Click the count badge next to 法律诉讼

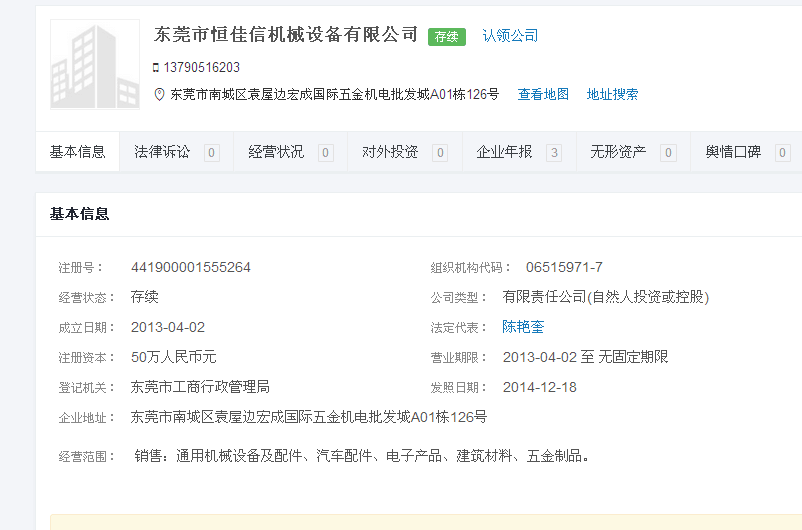tap(211, 153)
